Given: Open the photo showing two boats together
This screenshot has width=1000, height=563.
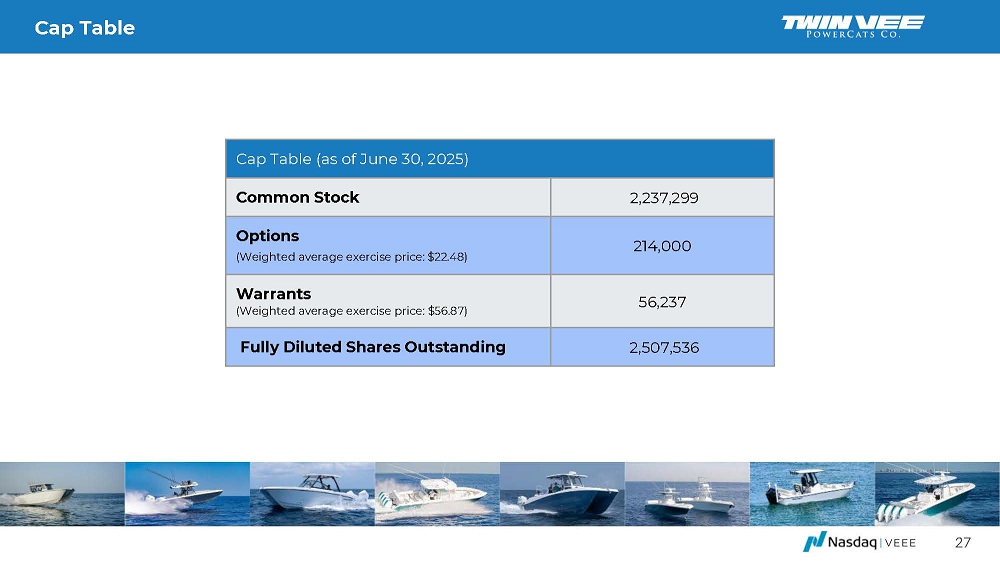Looking at the screenshot, I should 687,494.
